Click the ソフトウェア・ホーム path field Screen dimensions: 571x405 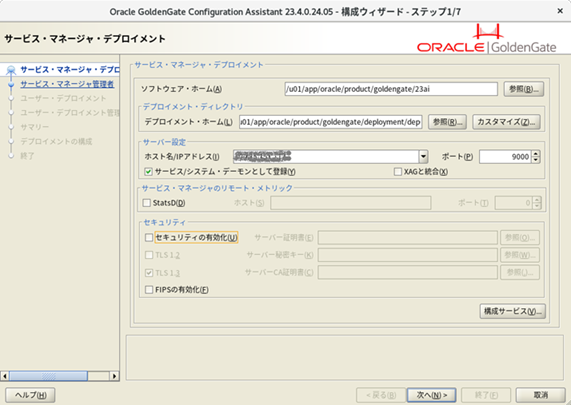coord(391,89)
